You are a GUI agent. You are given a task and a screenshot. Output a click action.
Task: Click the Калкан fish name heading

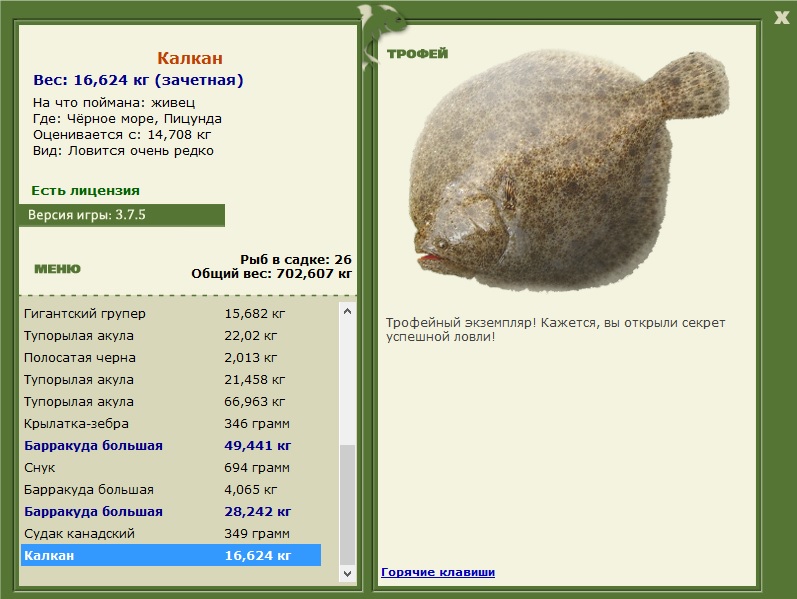pos(190,58)
